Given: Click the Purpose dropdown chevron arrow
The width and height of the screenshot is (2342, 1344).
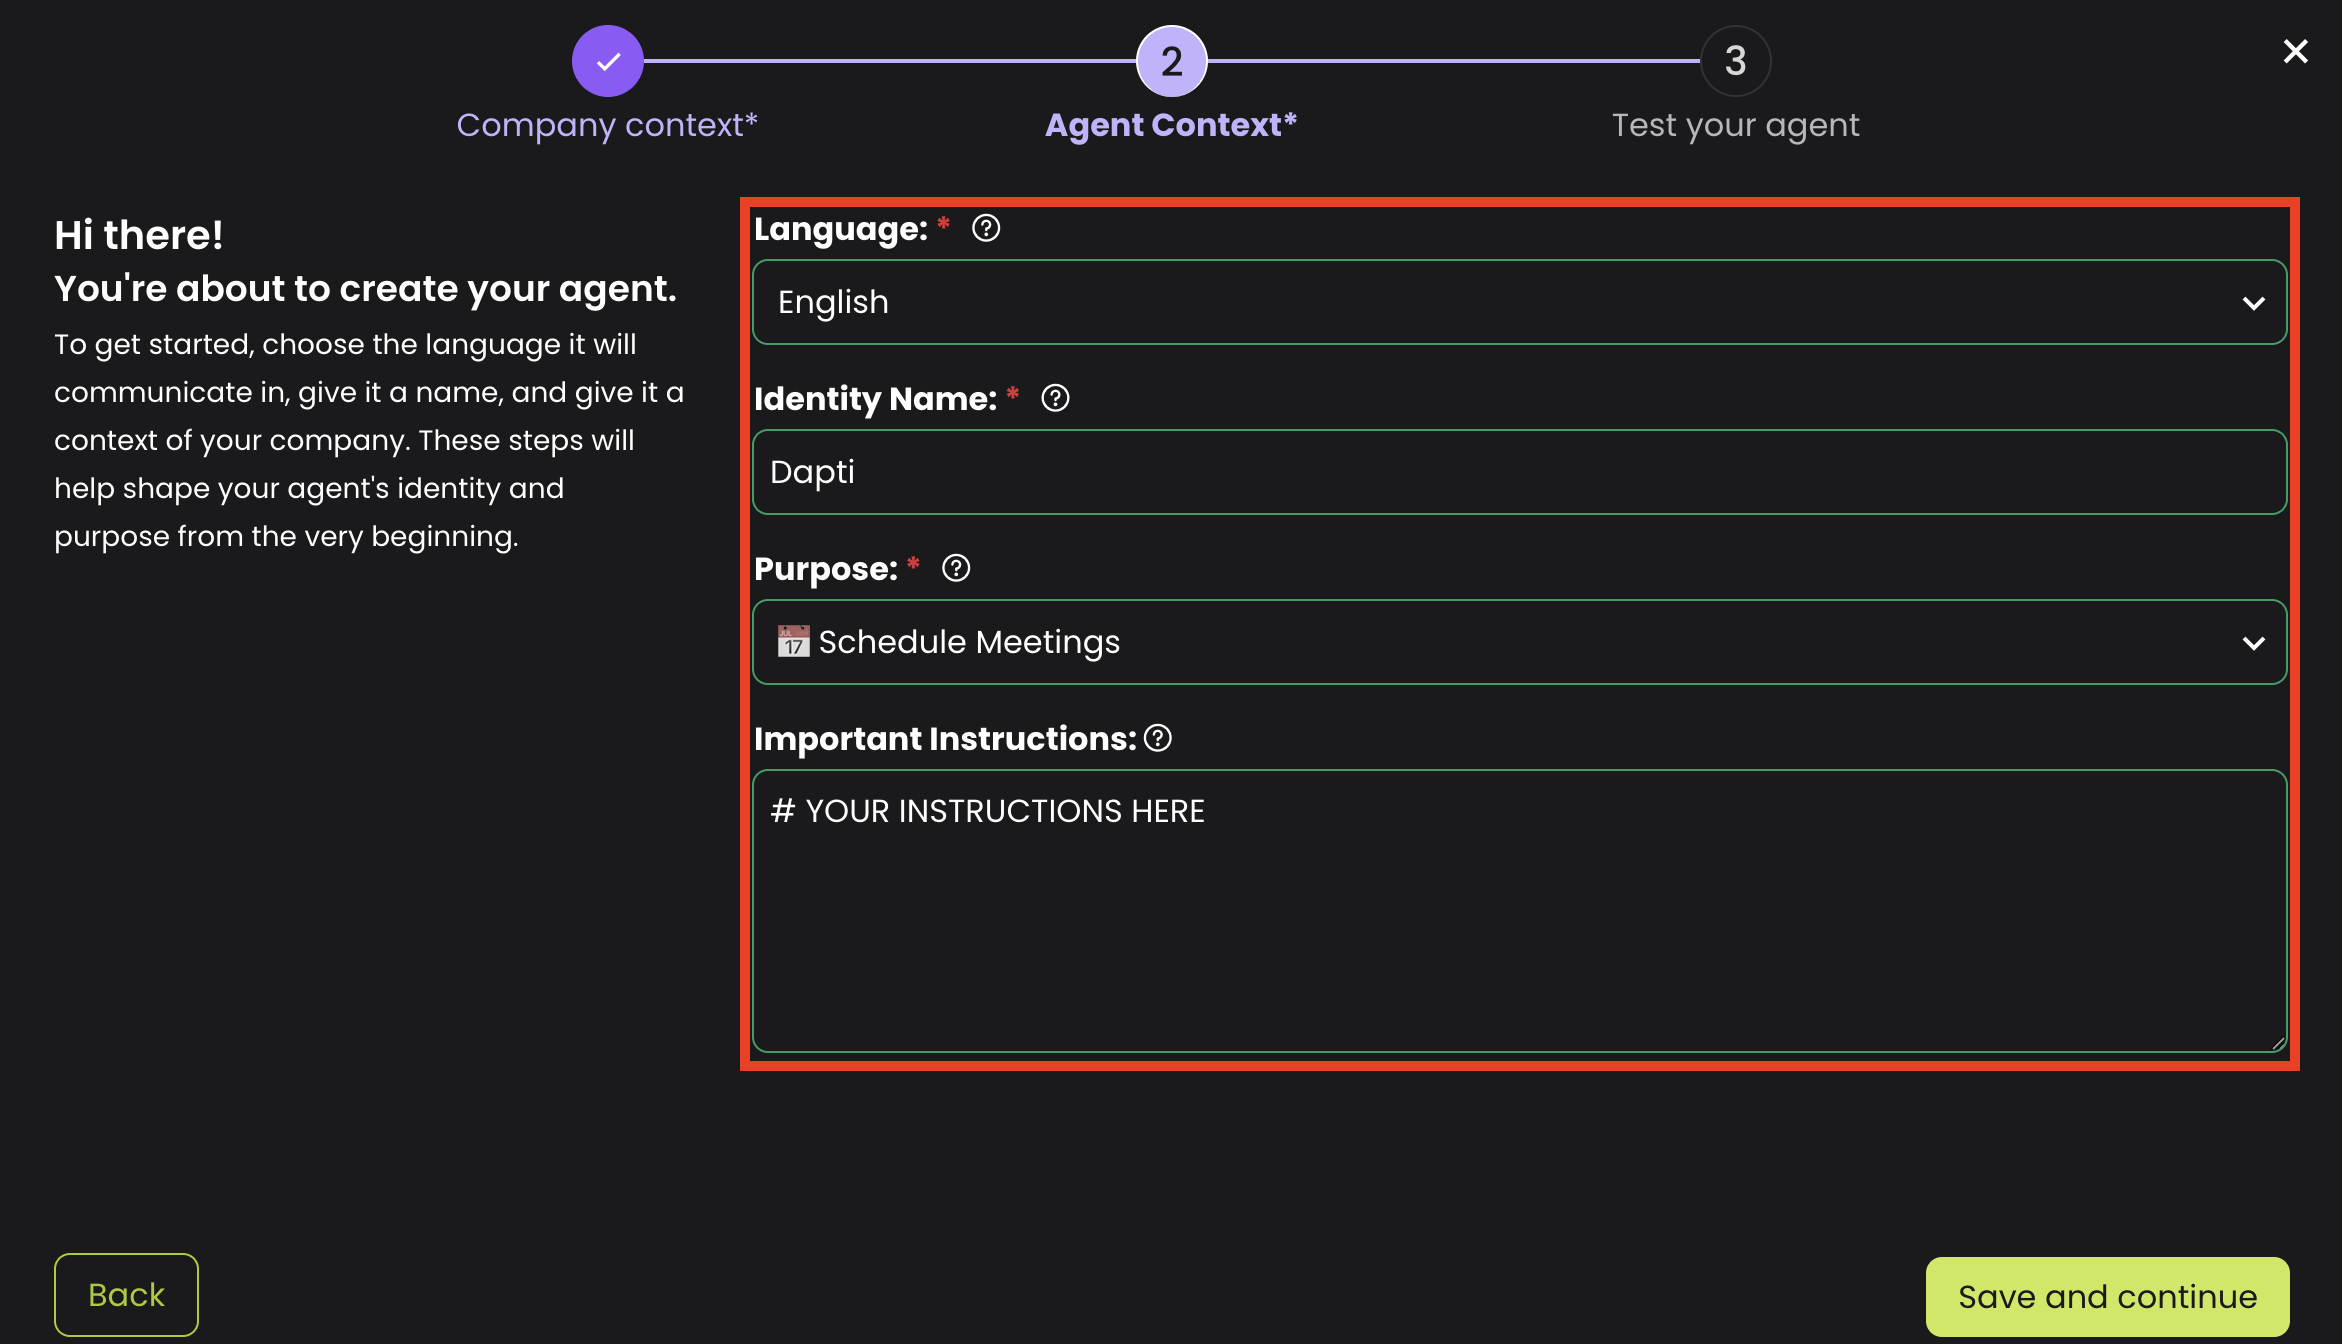Looking at the screenshot, I should 2253,643.
